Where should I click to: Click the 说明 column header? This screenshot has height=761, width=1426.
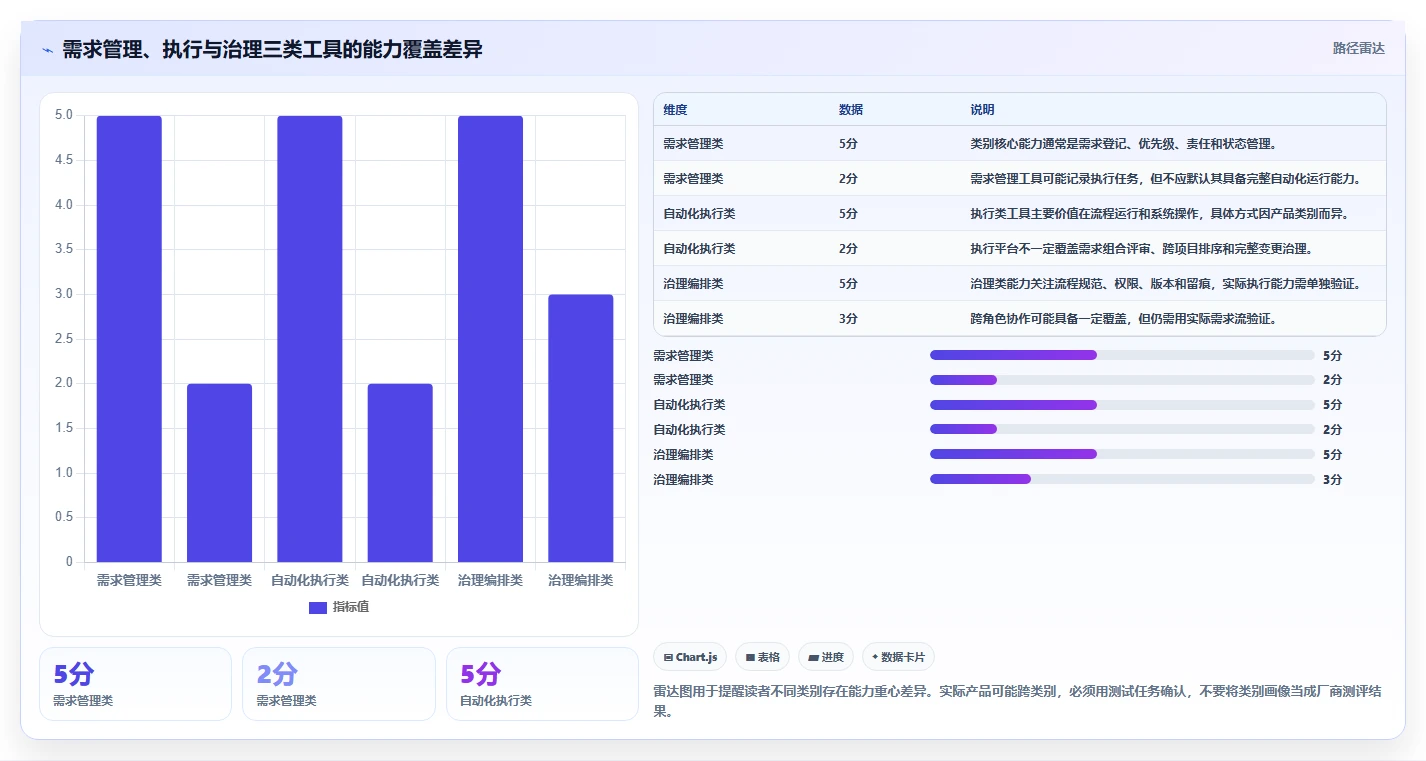pos(982,110)
